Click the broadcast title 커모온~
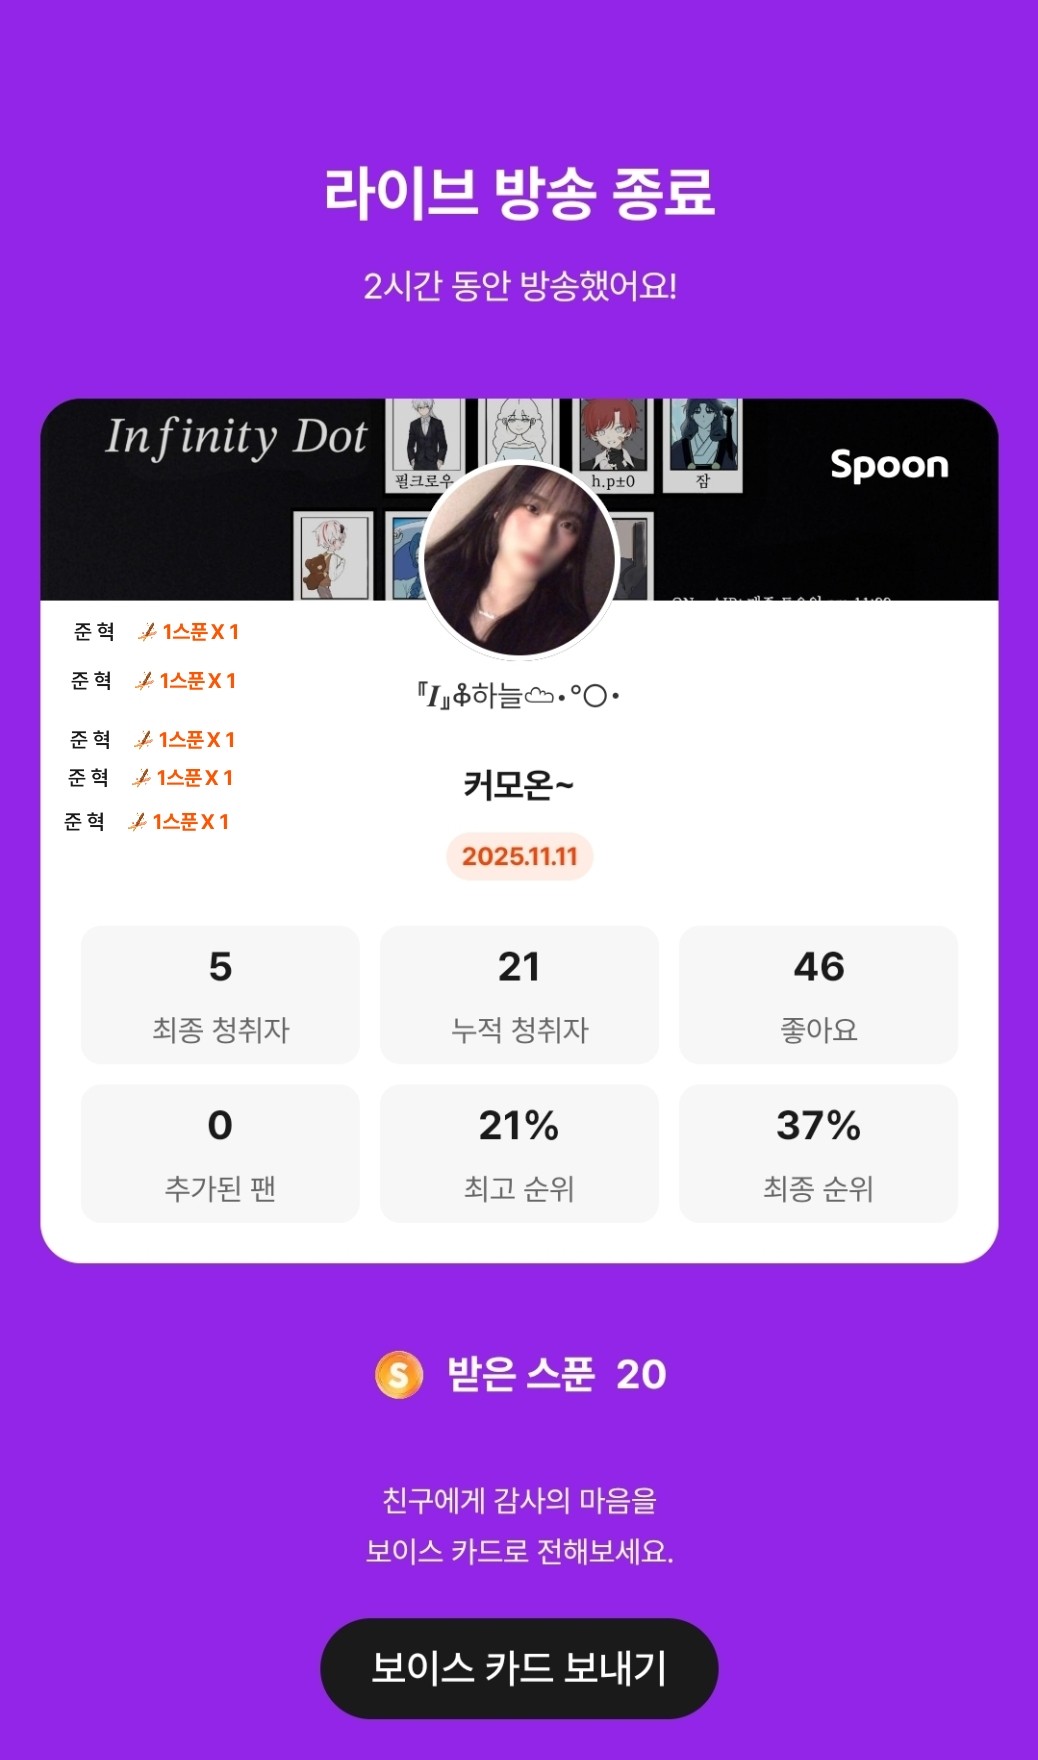This screenshot has height=1760, width=1038. (x=518, y=786)
